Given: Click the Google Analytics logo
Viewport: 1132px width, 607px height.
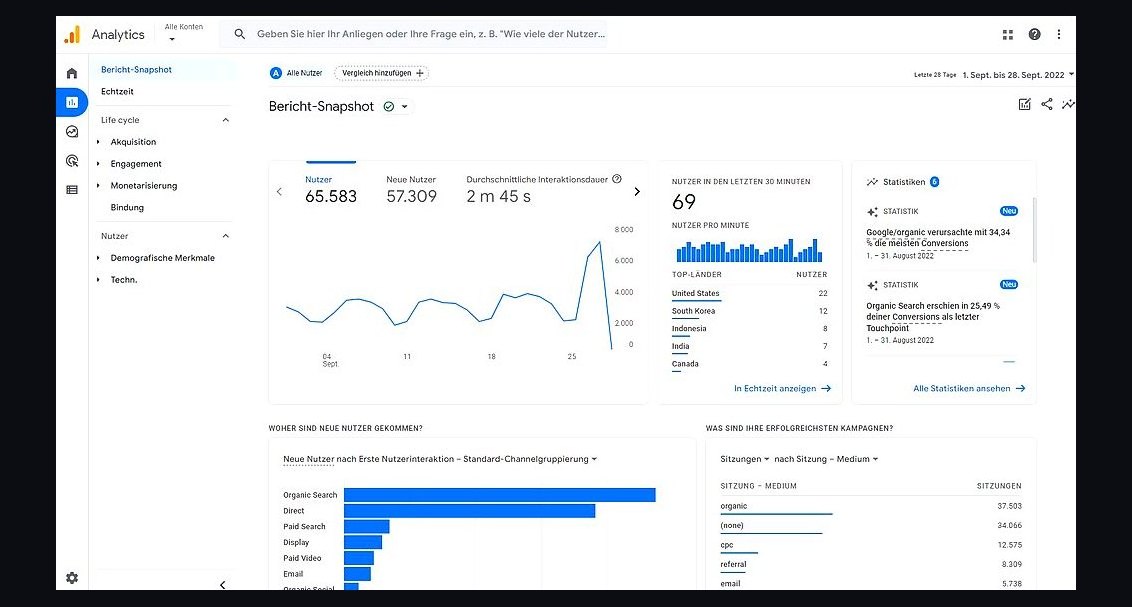Looking at the screenshot, I should tap(71, 34).
